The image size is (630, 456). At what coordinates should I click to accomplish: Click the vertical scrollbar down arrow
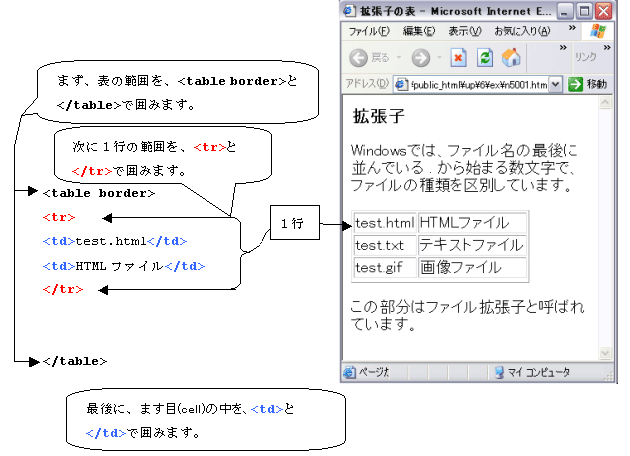(604, 353)
